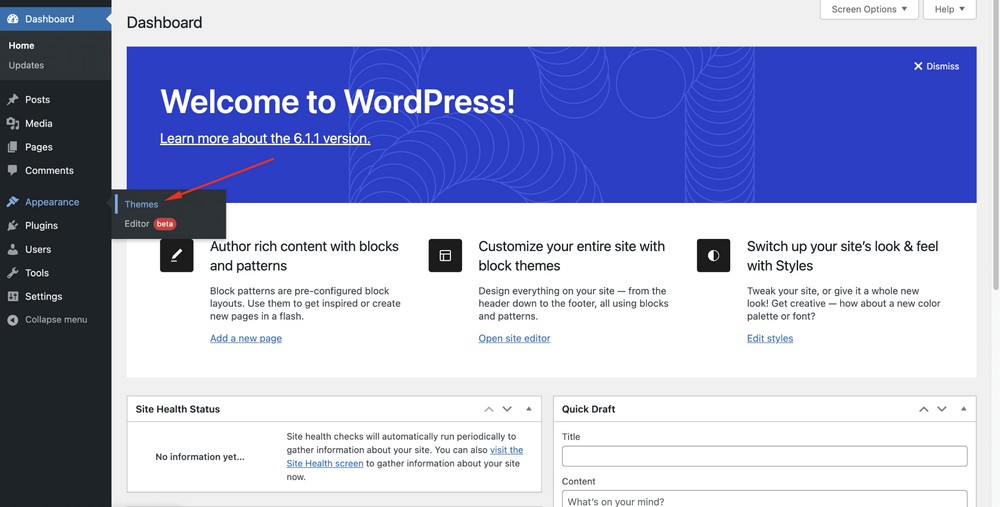Viewport: 1000px width, 507px height.
Task: Move Quick Draft panel up
Action: click(924, 409)
